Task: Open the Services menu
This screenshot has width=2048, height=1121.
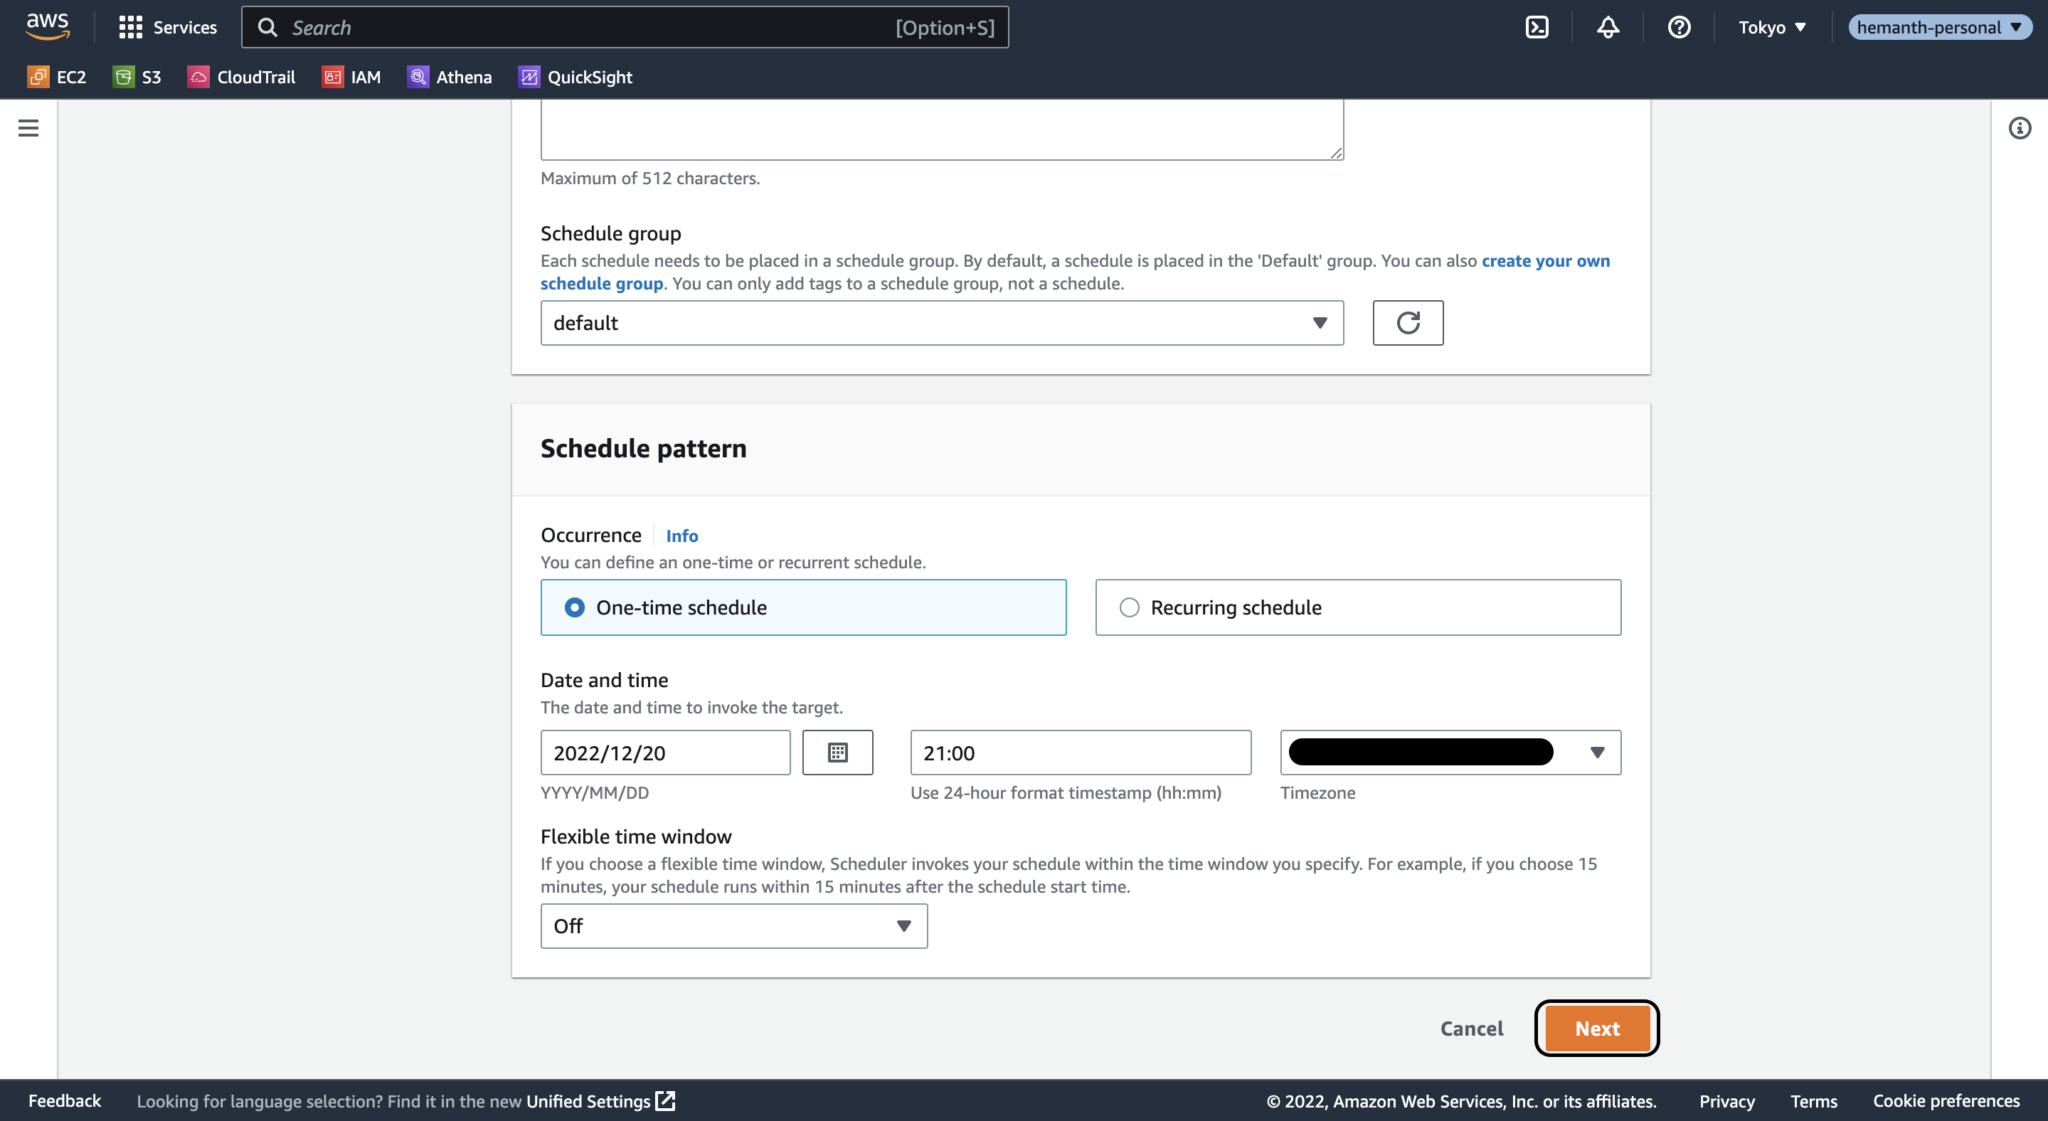Action: pyautogui.click(x=166, y=27)
